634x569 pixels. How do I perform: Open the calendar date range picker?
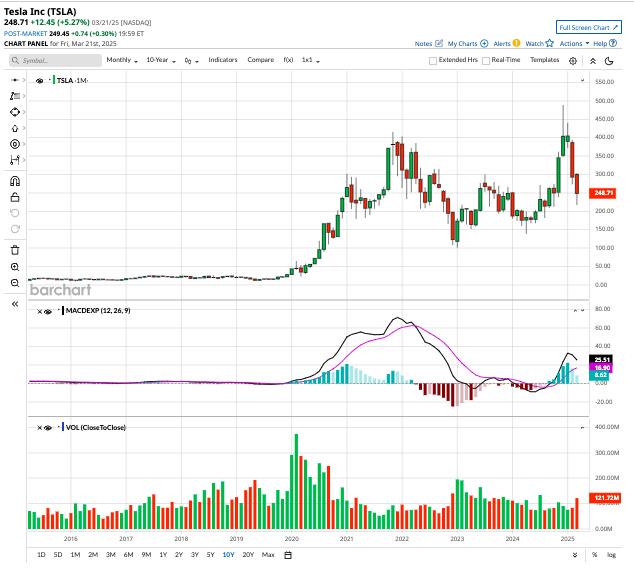tap(288, 555)
